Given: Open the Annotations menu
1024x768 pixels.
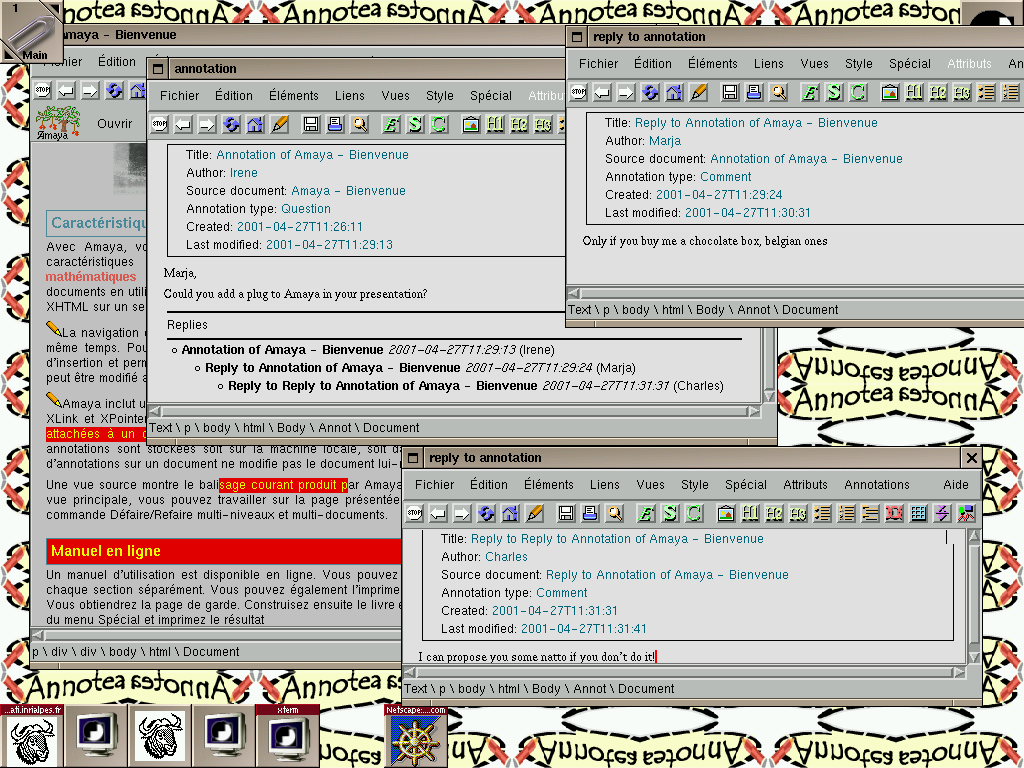Looking at the screenshot, I should [876, 485].
